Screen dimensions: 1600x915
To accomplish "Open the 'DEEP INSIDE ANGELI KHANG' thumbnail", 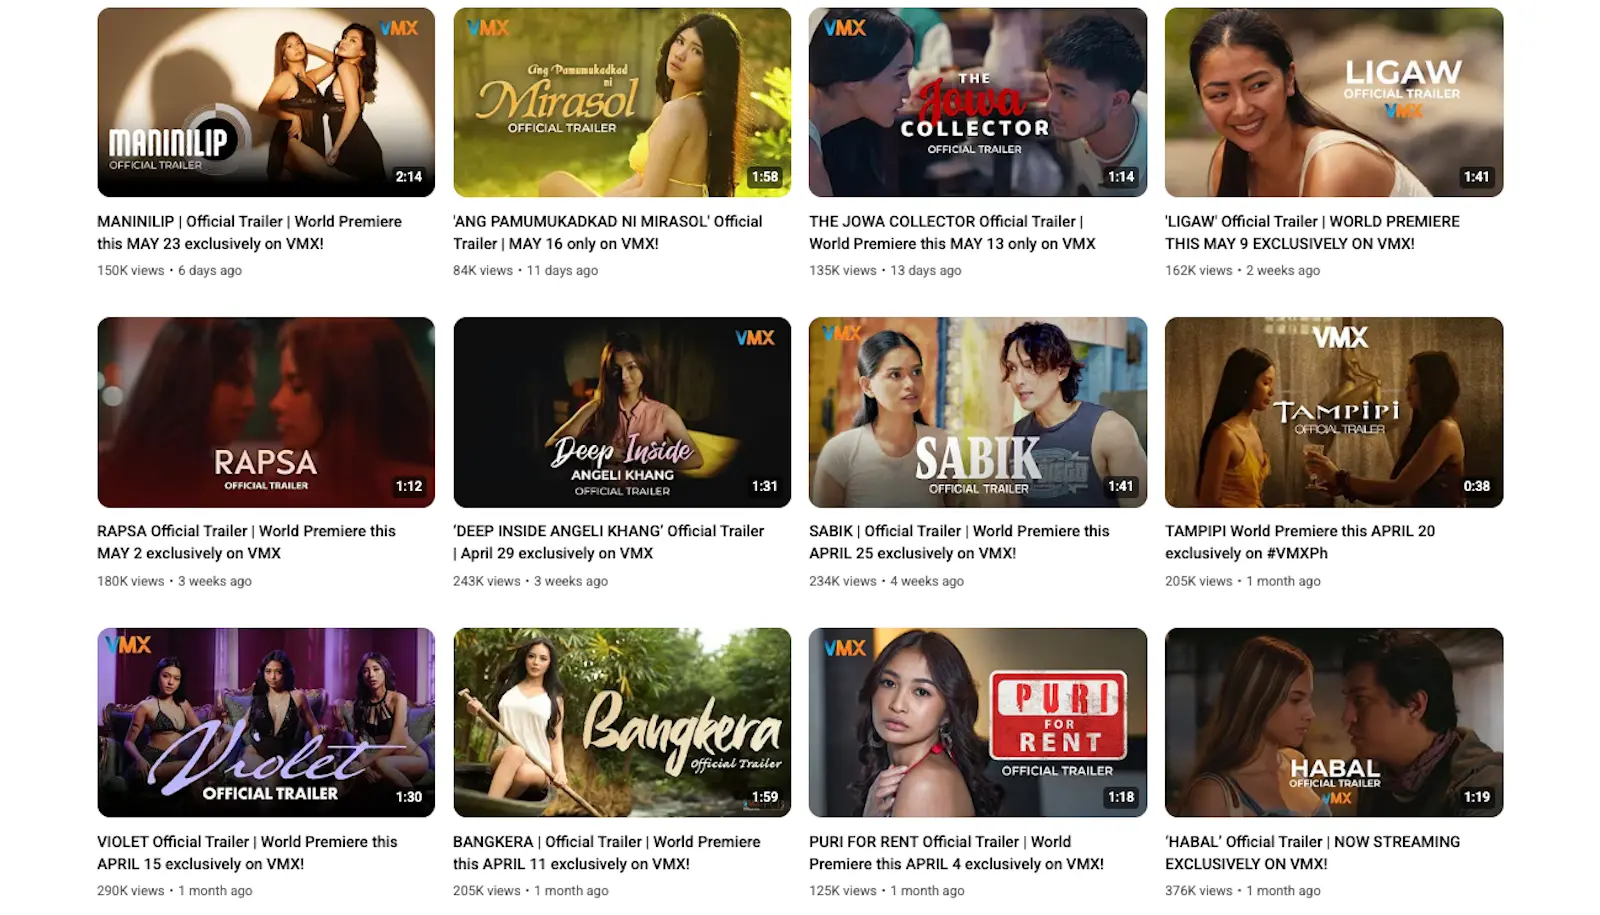I will click(x=621, y=412).
